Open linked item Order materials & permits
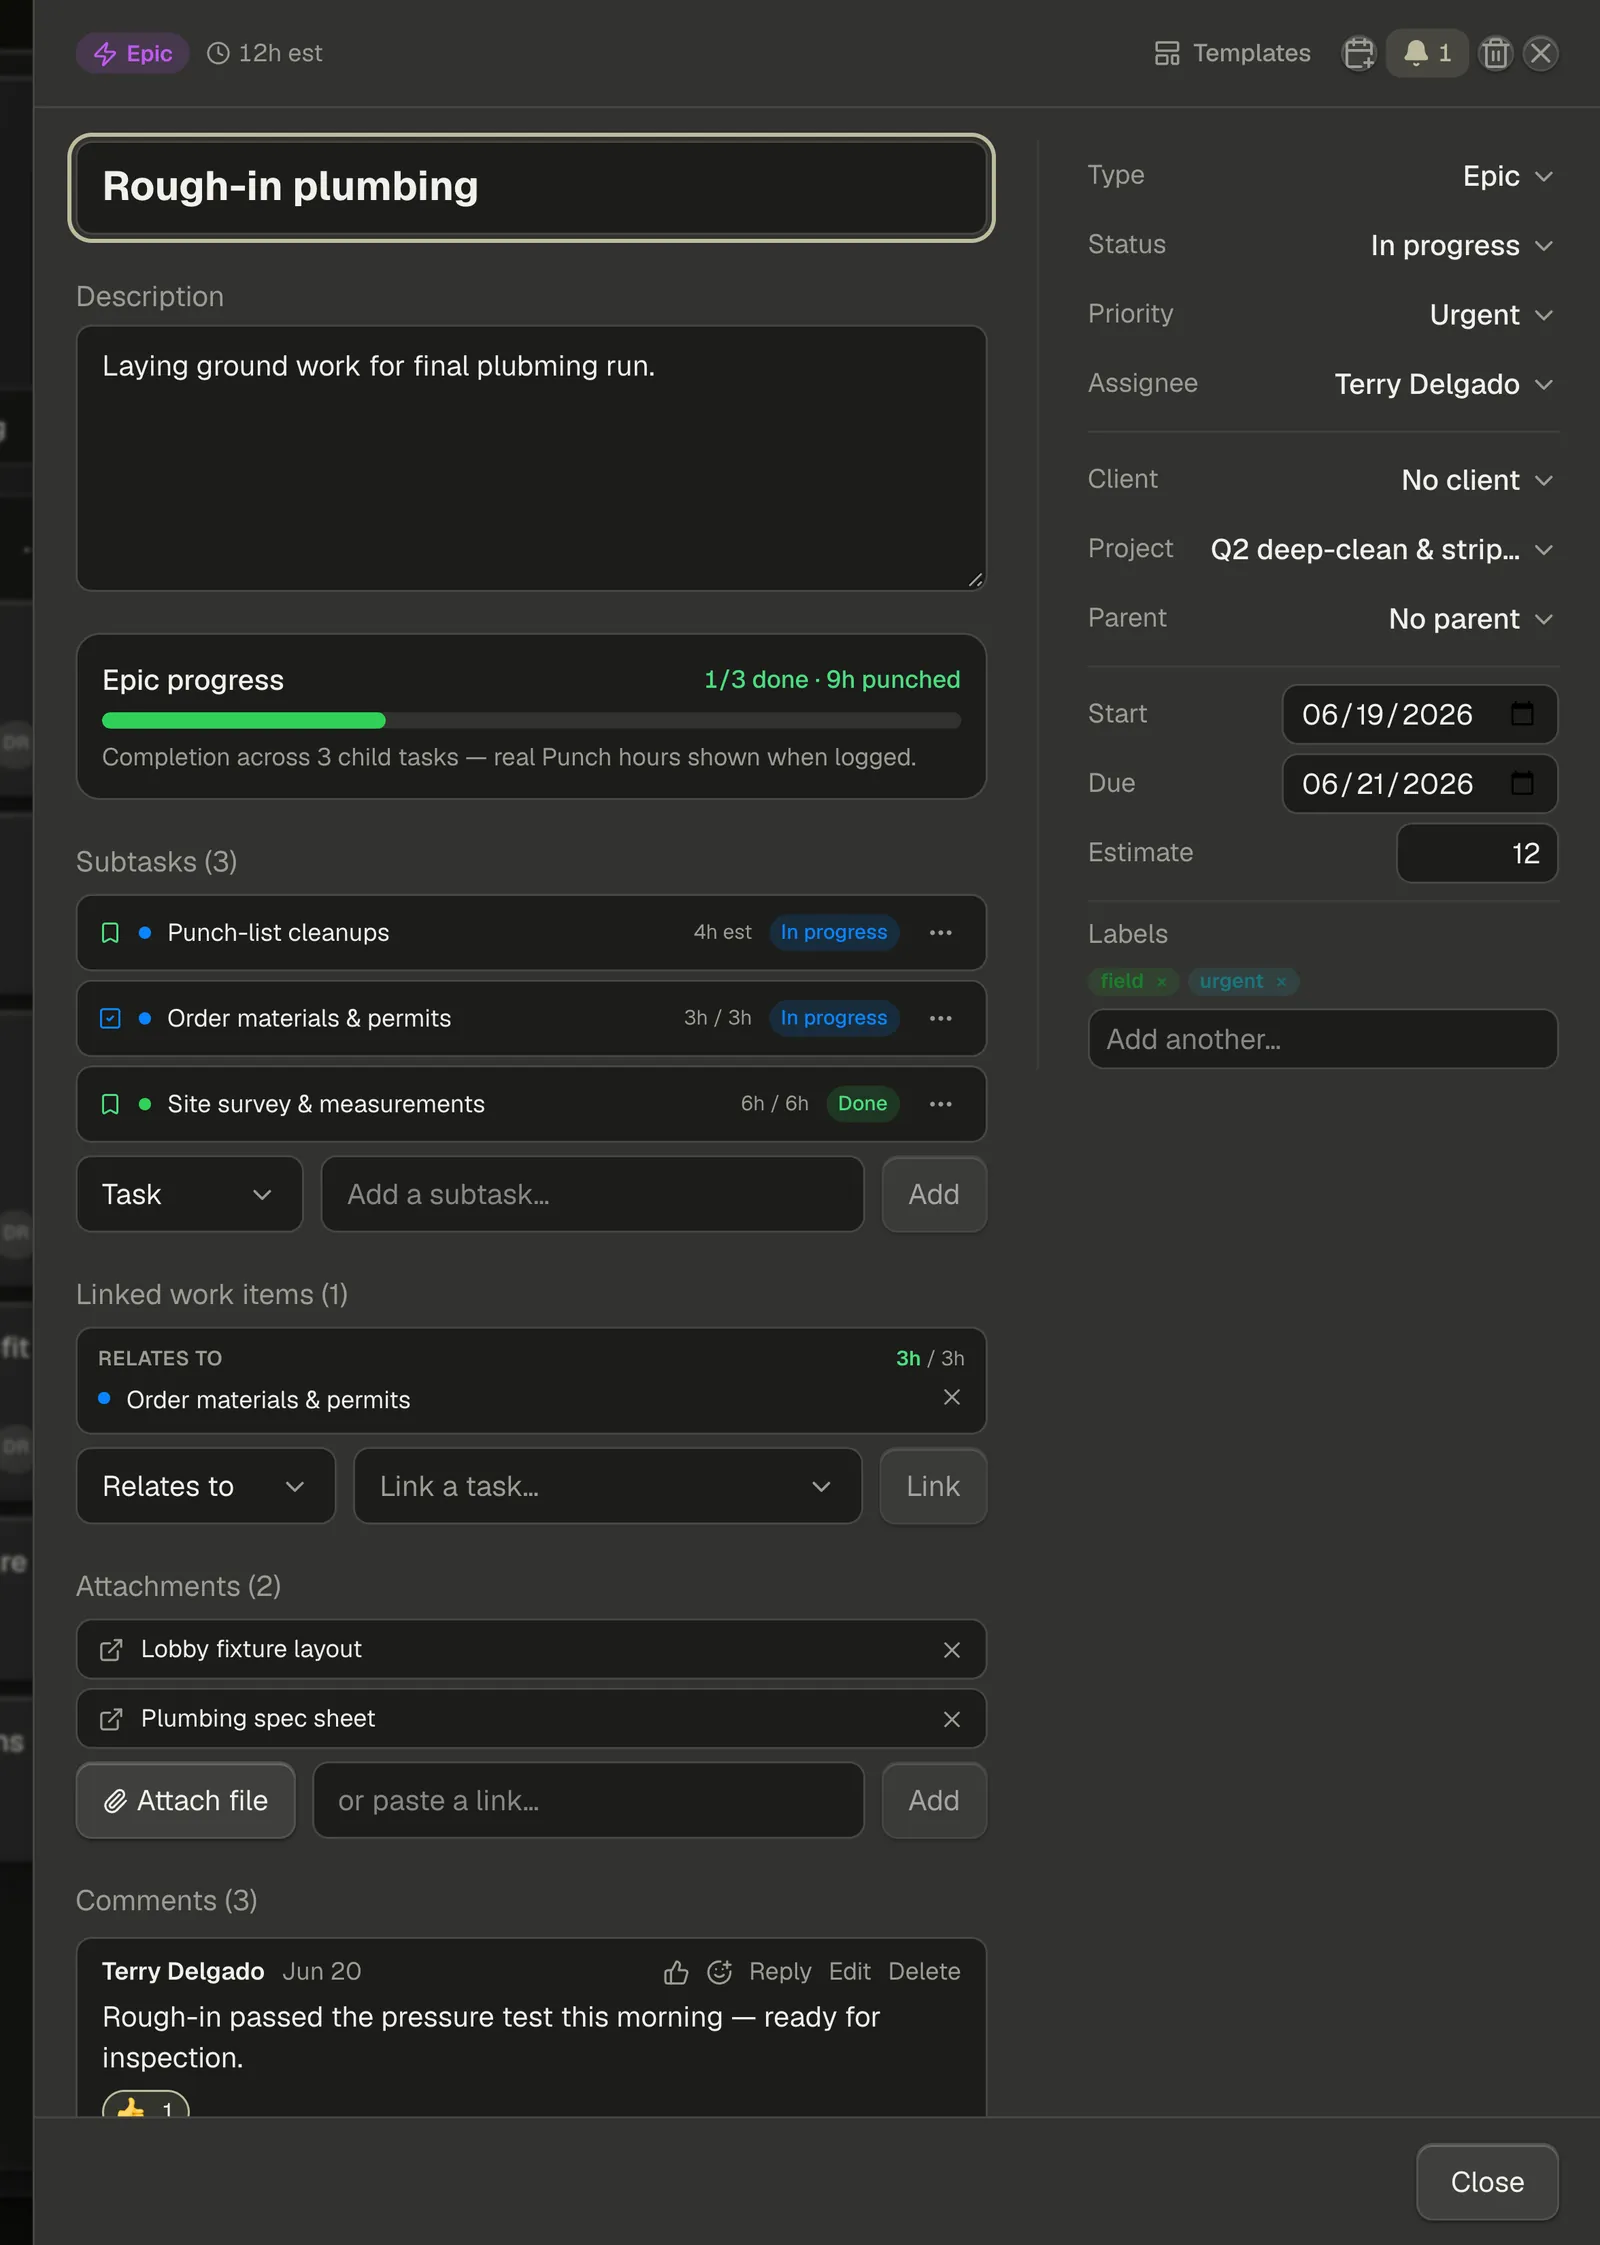1600x2245 pixels. tap(268, 1400)
